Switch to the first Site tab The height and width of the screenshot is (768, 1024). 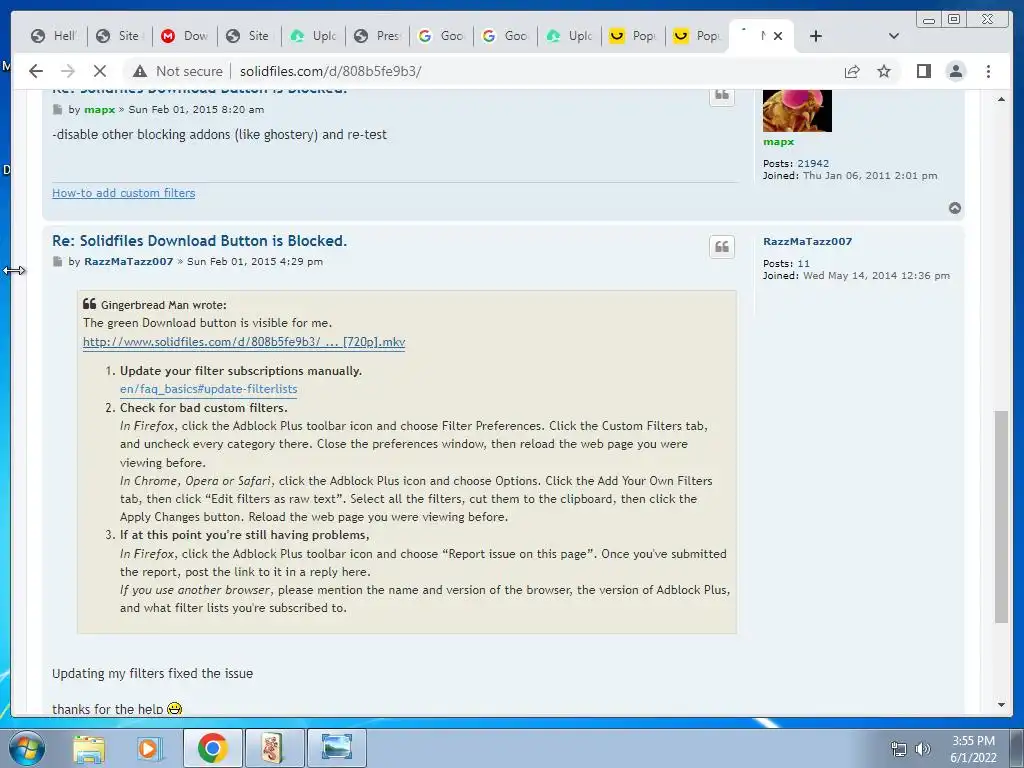[120, 36]
